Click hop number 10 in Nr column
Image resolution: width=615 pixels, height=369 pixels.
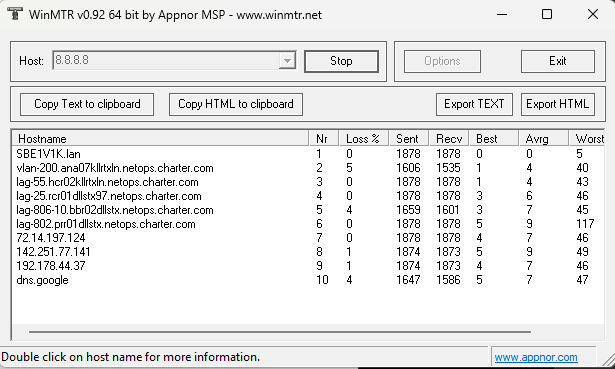(322, 280)
